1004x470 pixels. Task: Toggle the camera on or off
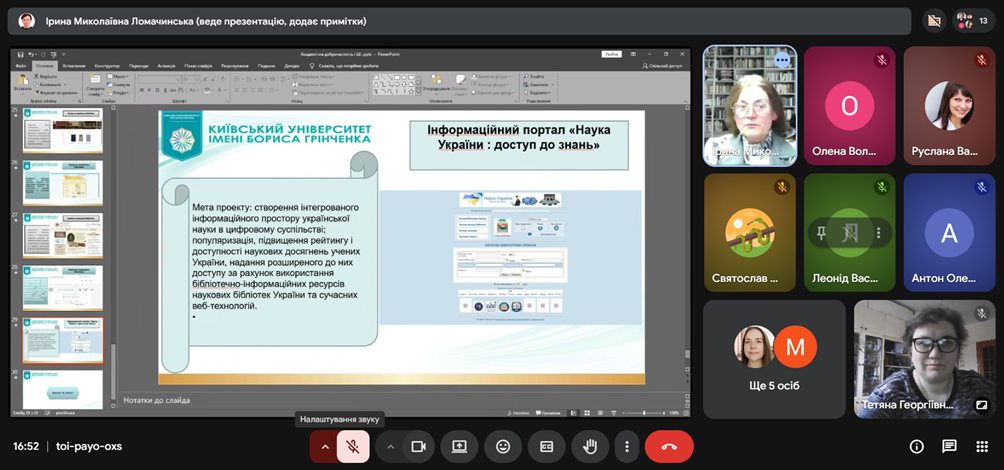pyautogui.click(x=419, y=446)
